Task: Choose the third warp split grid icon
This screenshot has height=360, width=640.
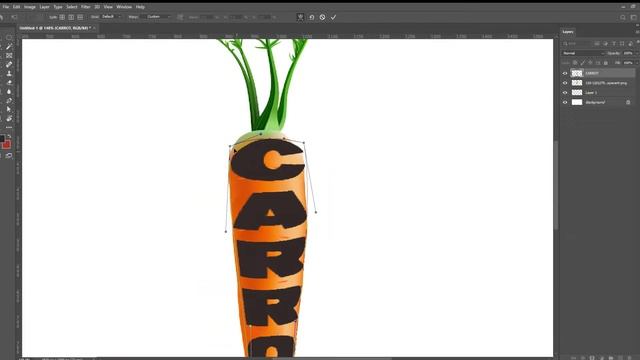Action: click(x=80, y=17)
